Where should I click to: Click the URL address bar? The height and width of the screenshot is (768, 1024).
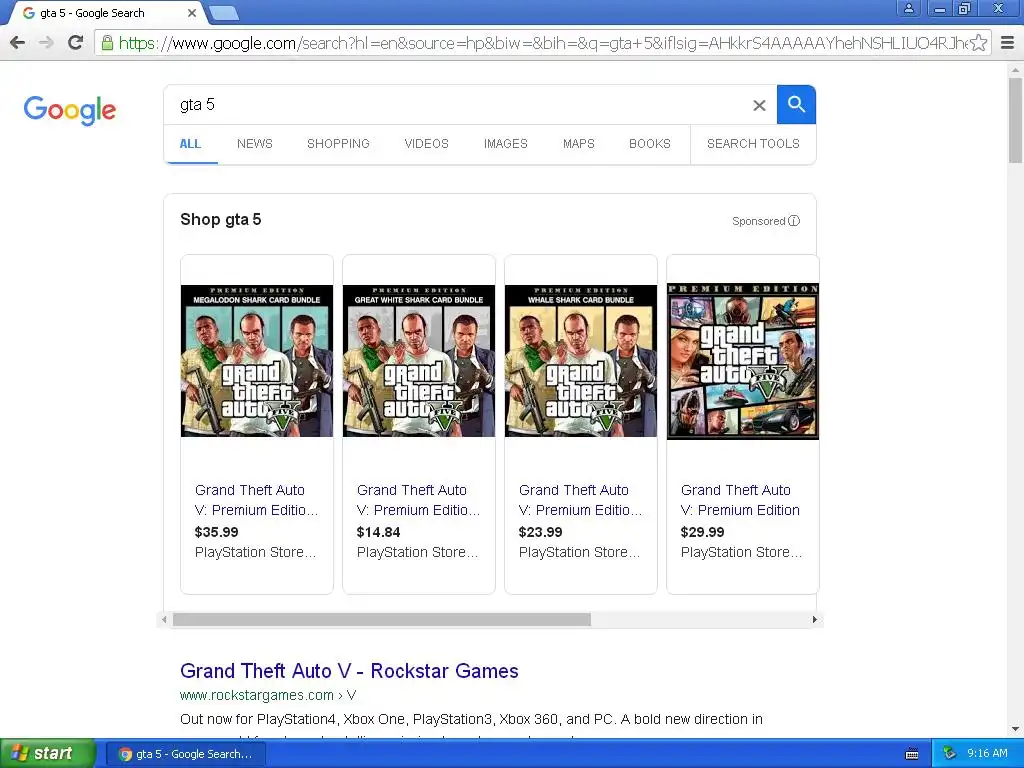[542, 43]
